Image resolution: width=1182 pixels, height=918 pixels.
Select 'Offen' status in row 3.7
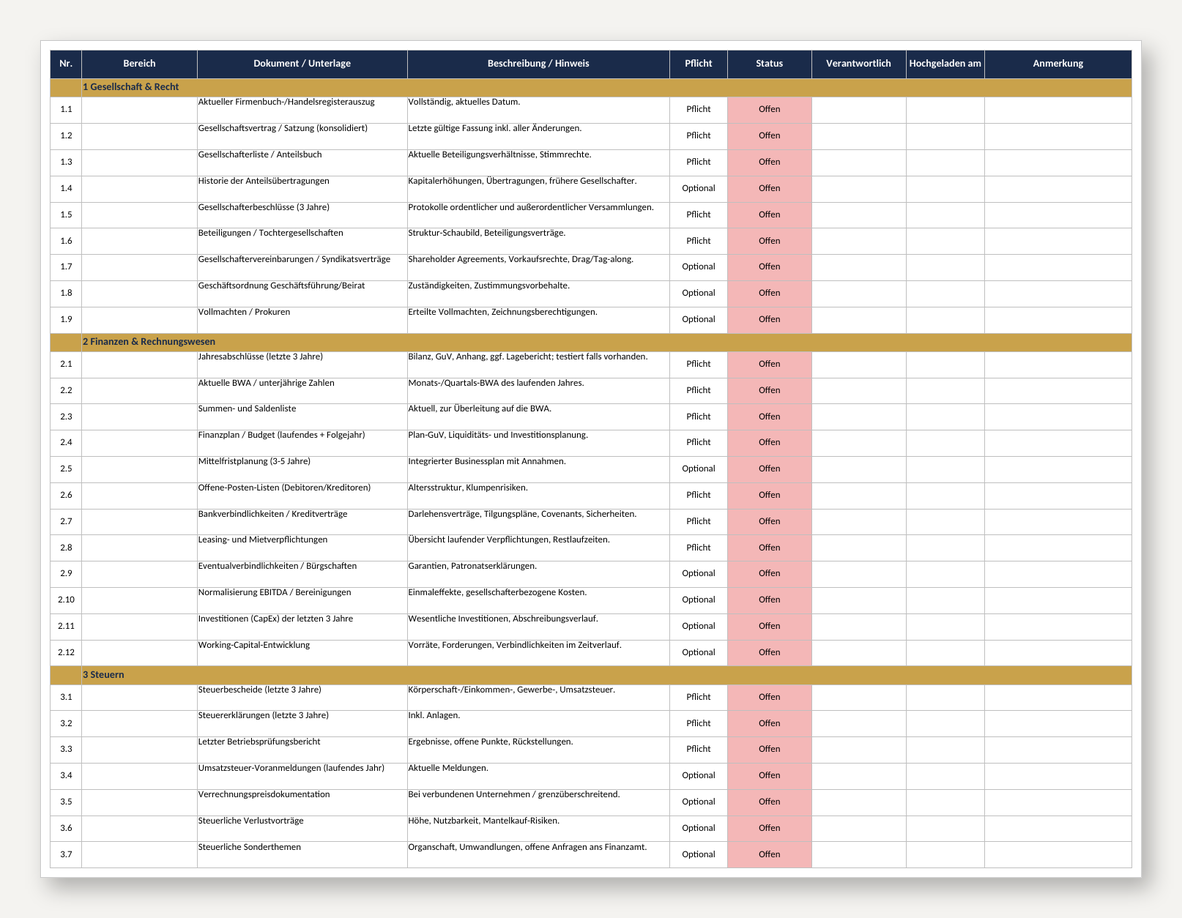point(769,855)
